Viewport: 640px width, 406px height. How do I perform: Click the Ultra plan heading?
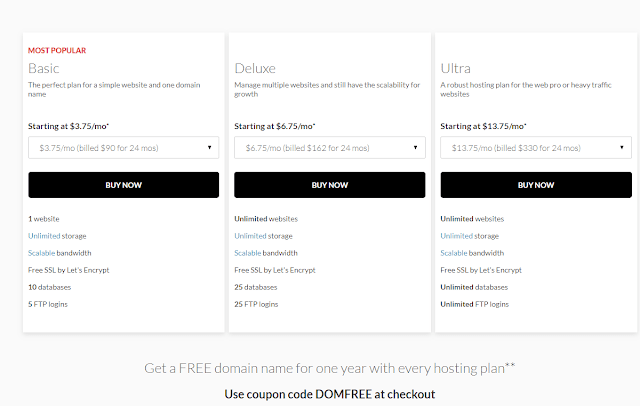pyautogui.click(x=457, y=68)
